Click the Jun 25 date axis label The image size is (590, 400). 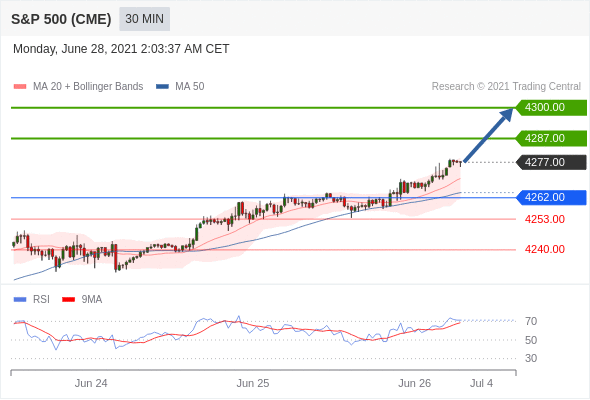pyautogui.click(x=252, y=383)
